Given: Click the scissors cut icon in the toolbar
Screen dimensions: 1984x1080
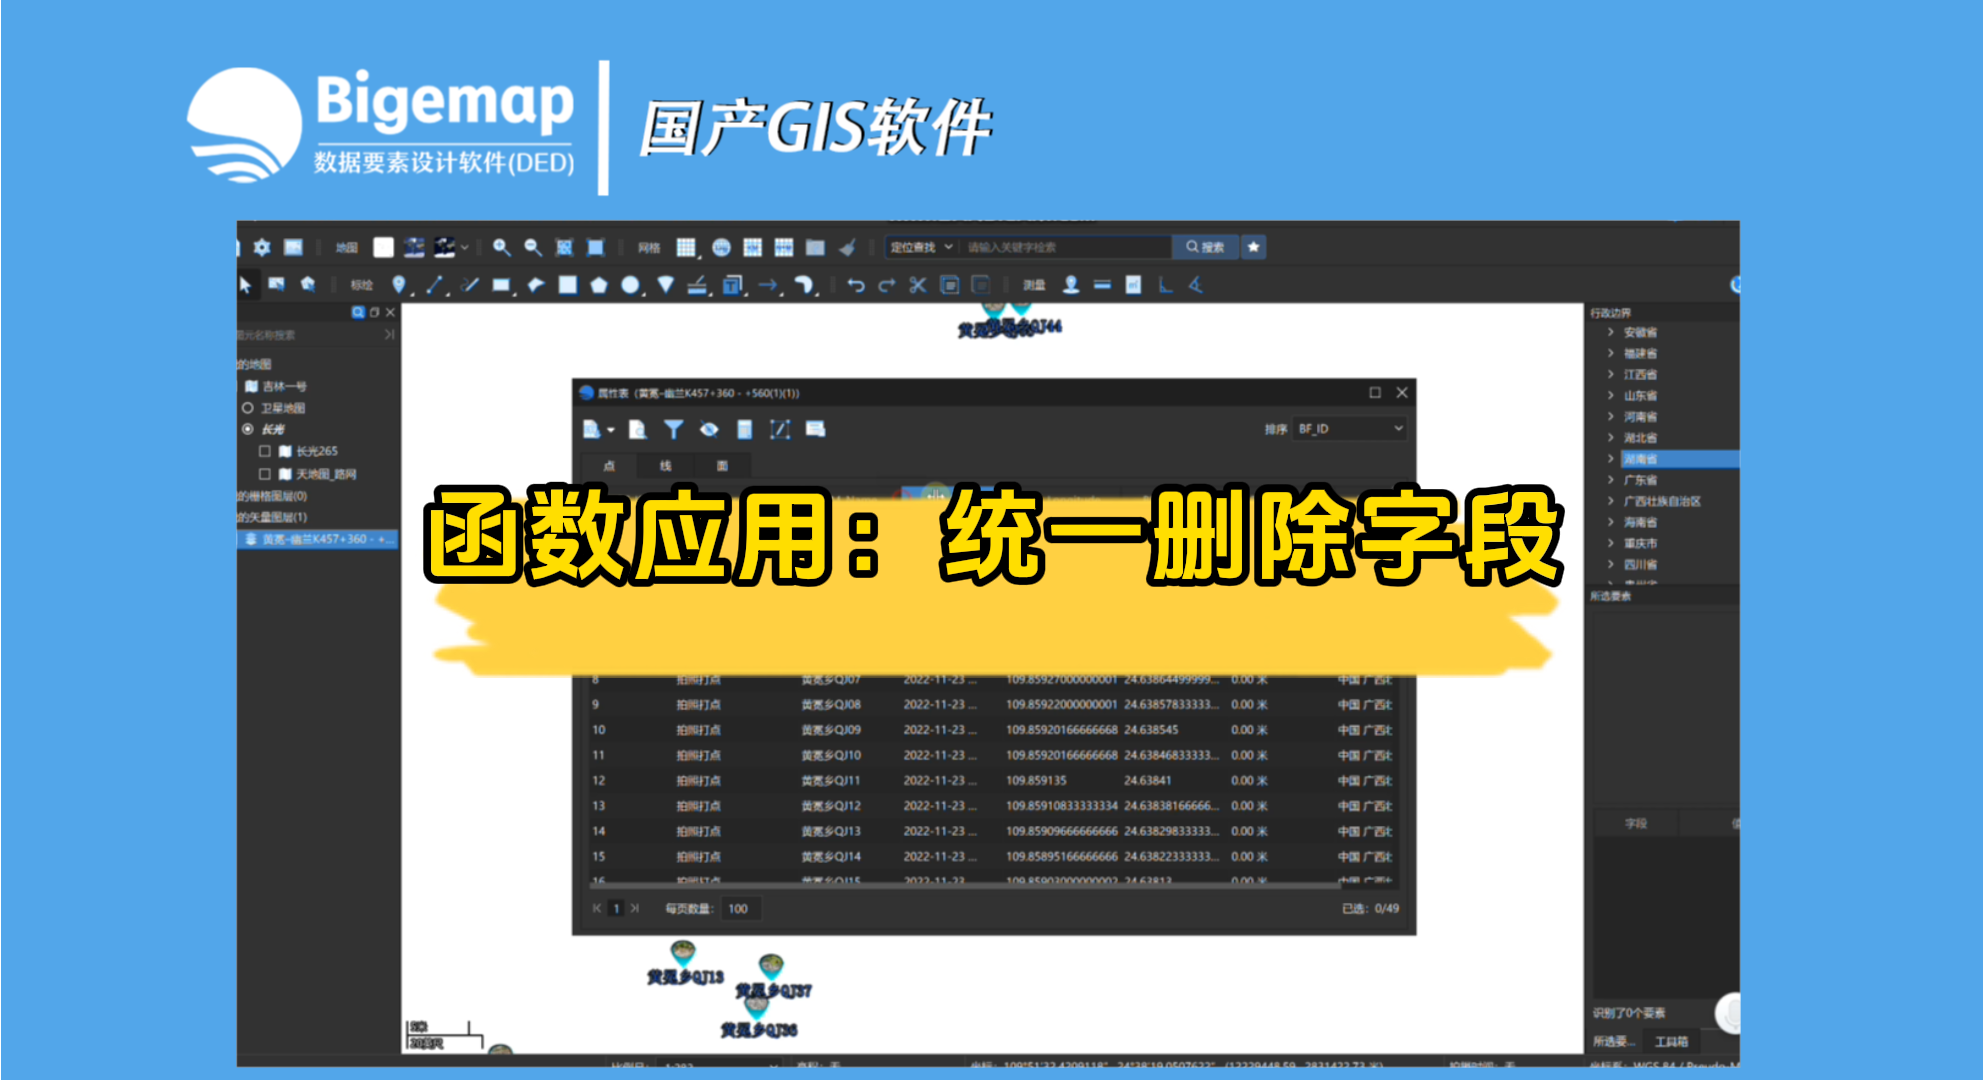Looking at the screenshot, I should coord(918,285).
